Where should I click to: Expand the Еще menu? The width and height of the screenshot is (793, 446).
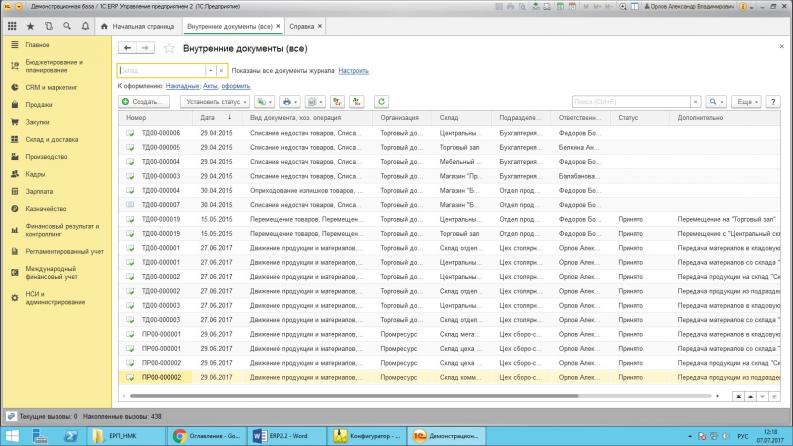(747, 102)
